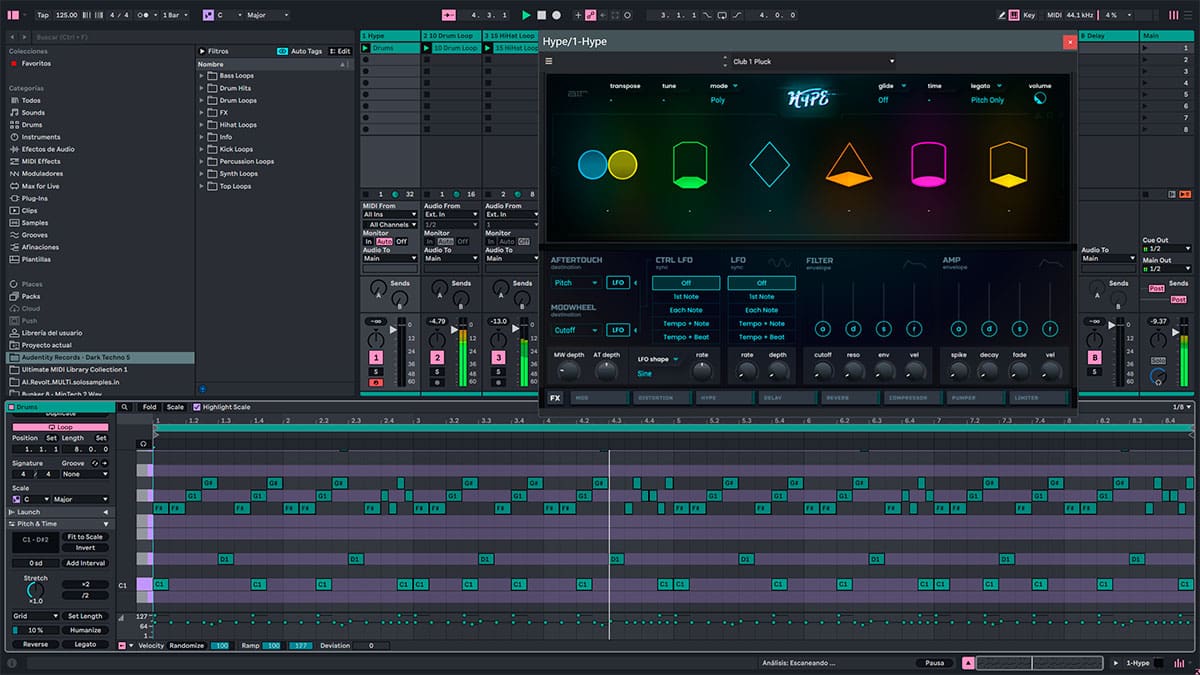The width and height of the screenshot is (1200, 675).
Task: Open Packs in Places
Action: click(x=31, y=296)
